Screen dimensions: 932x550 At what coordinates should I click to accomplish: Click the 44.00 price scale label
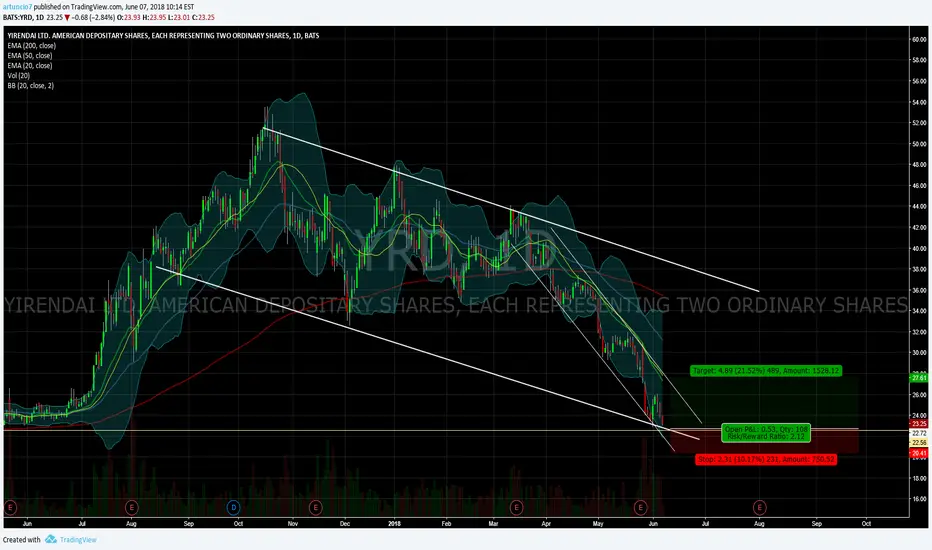click(x=919, y=206)
